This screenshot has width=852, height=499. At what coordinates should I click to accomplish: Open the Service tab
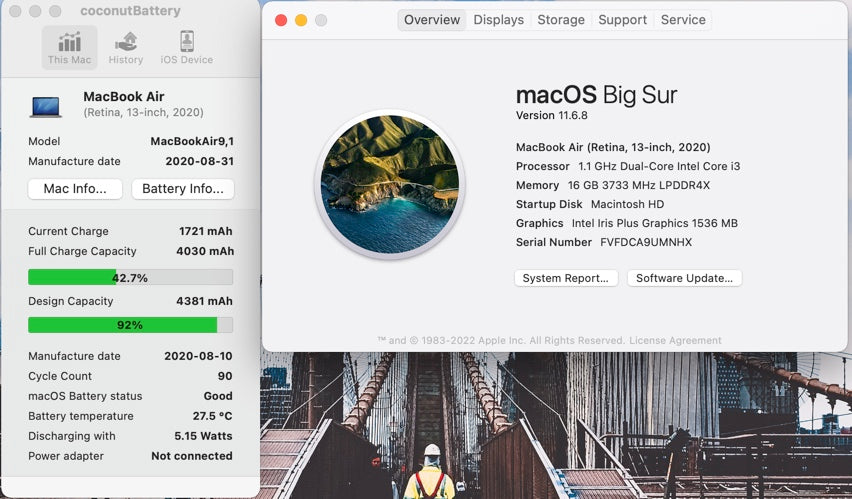click(683, 20)
